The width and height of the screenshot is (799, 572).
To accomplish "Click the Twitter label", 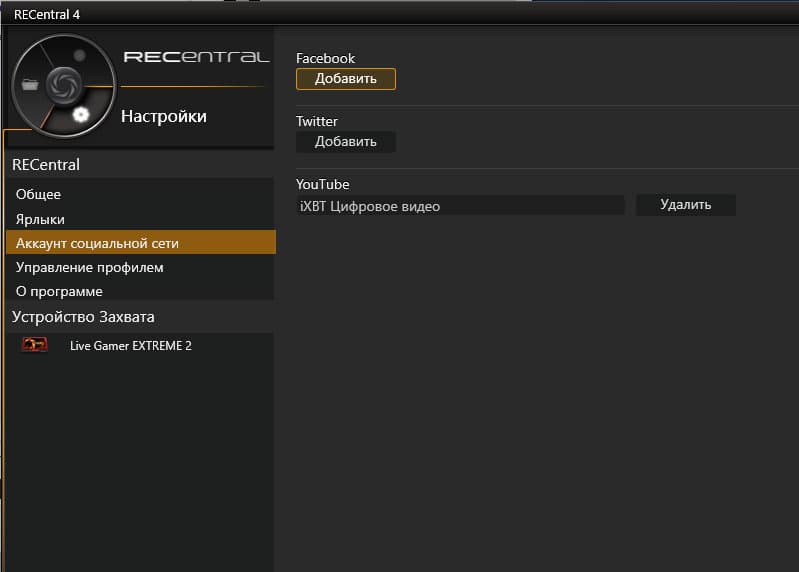I will [x=316, y=121].
